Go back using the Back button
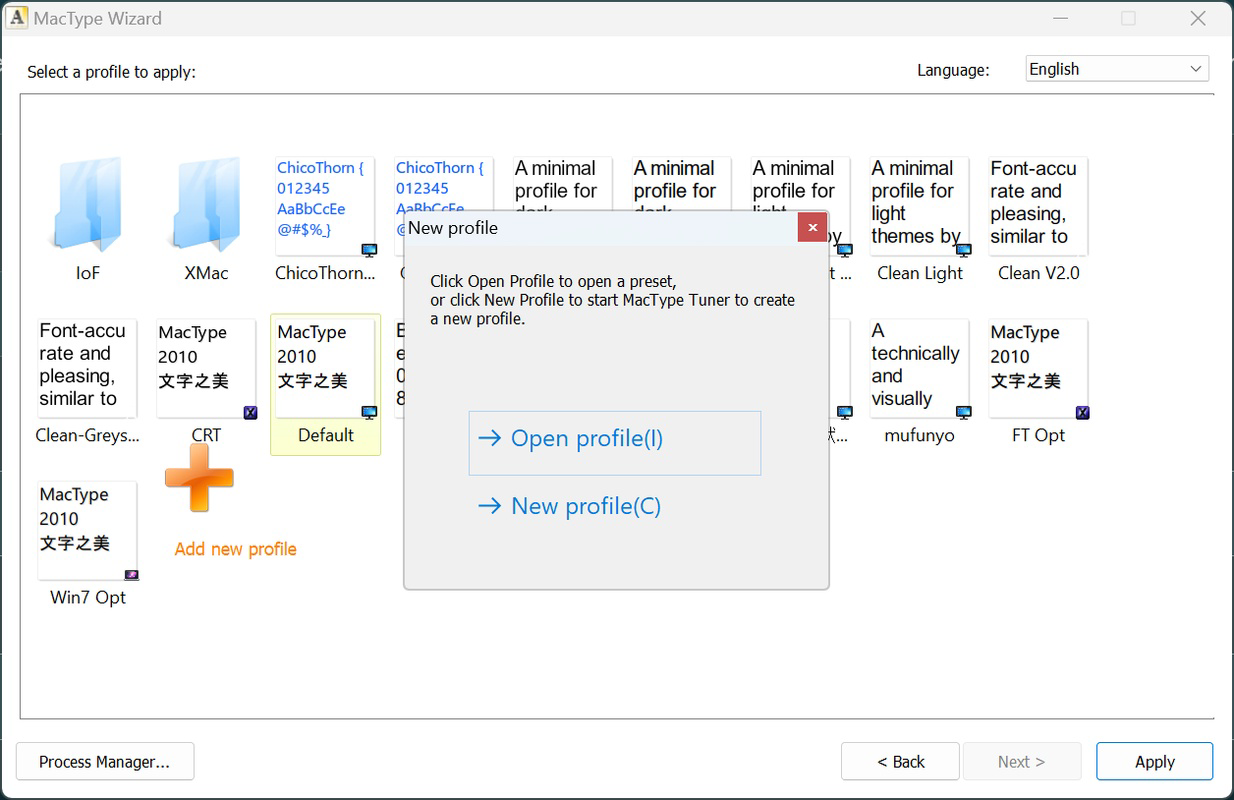 point(899,761)
